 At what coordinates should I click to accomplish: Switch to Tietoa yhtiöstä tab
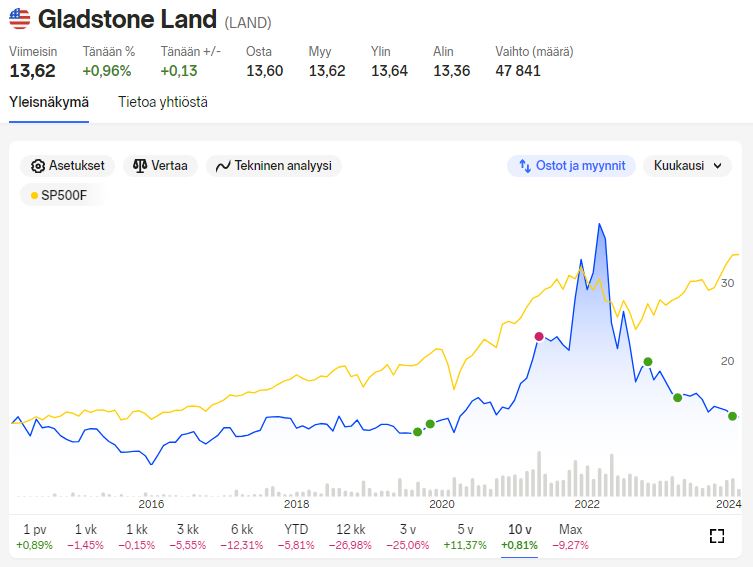(x=163, y=102)
